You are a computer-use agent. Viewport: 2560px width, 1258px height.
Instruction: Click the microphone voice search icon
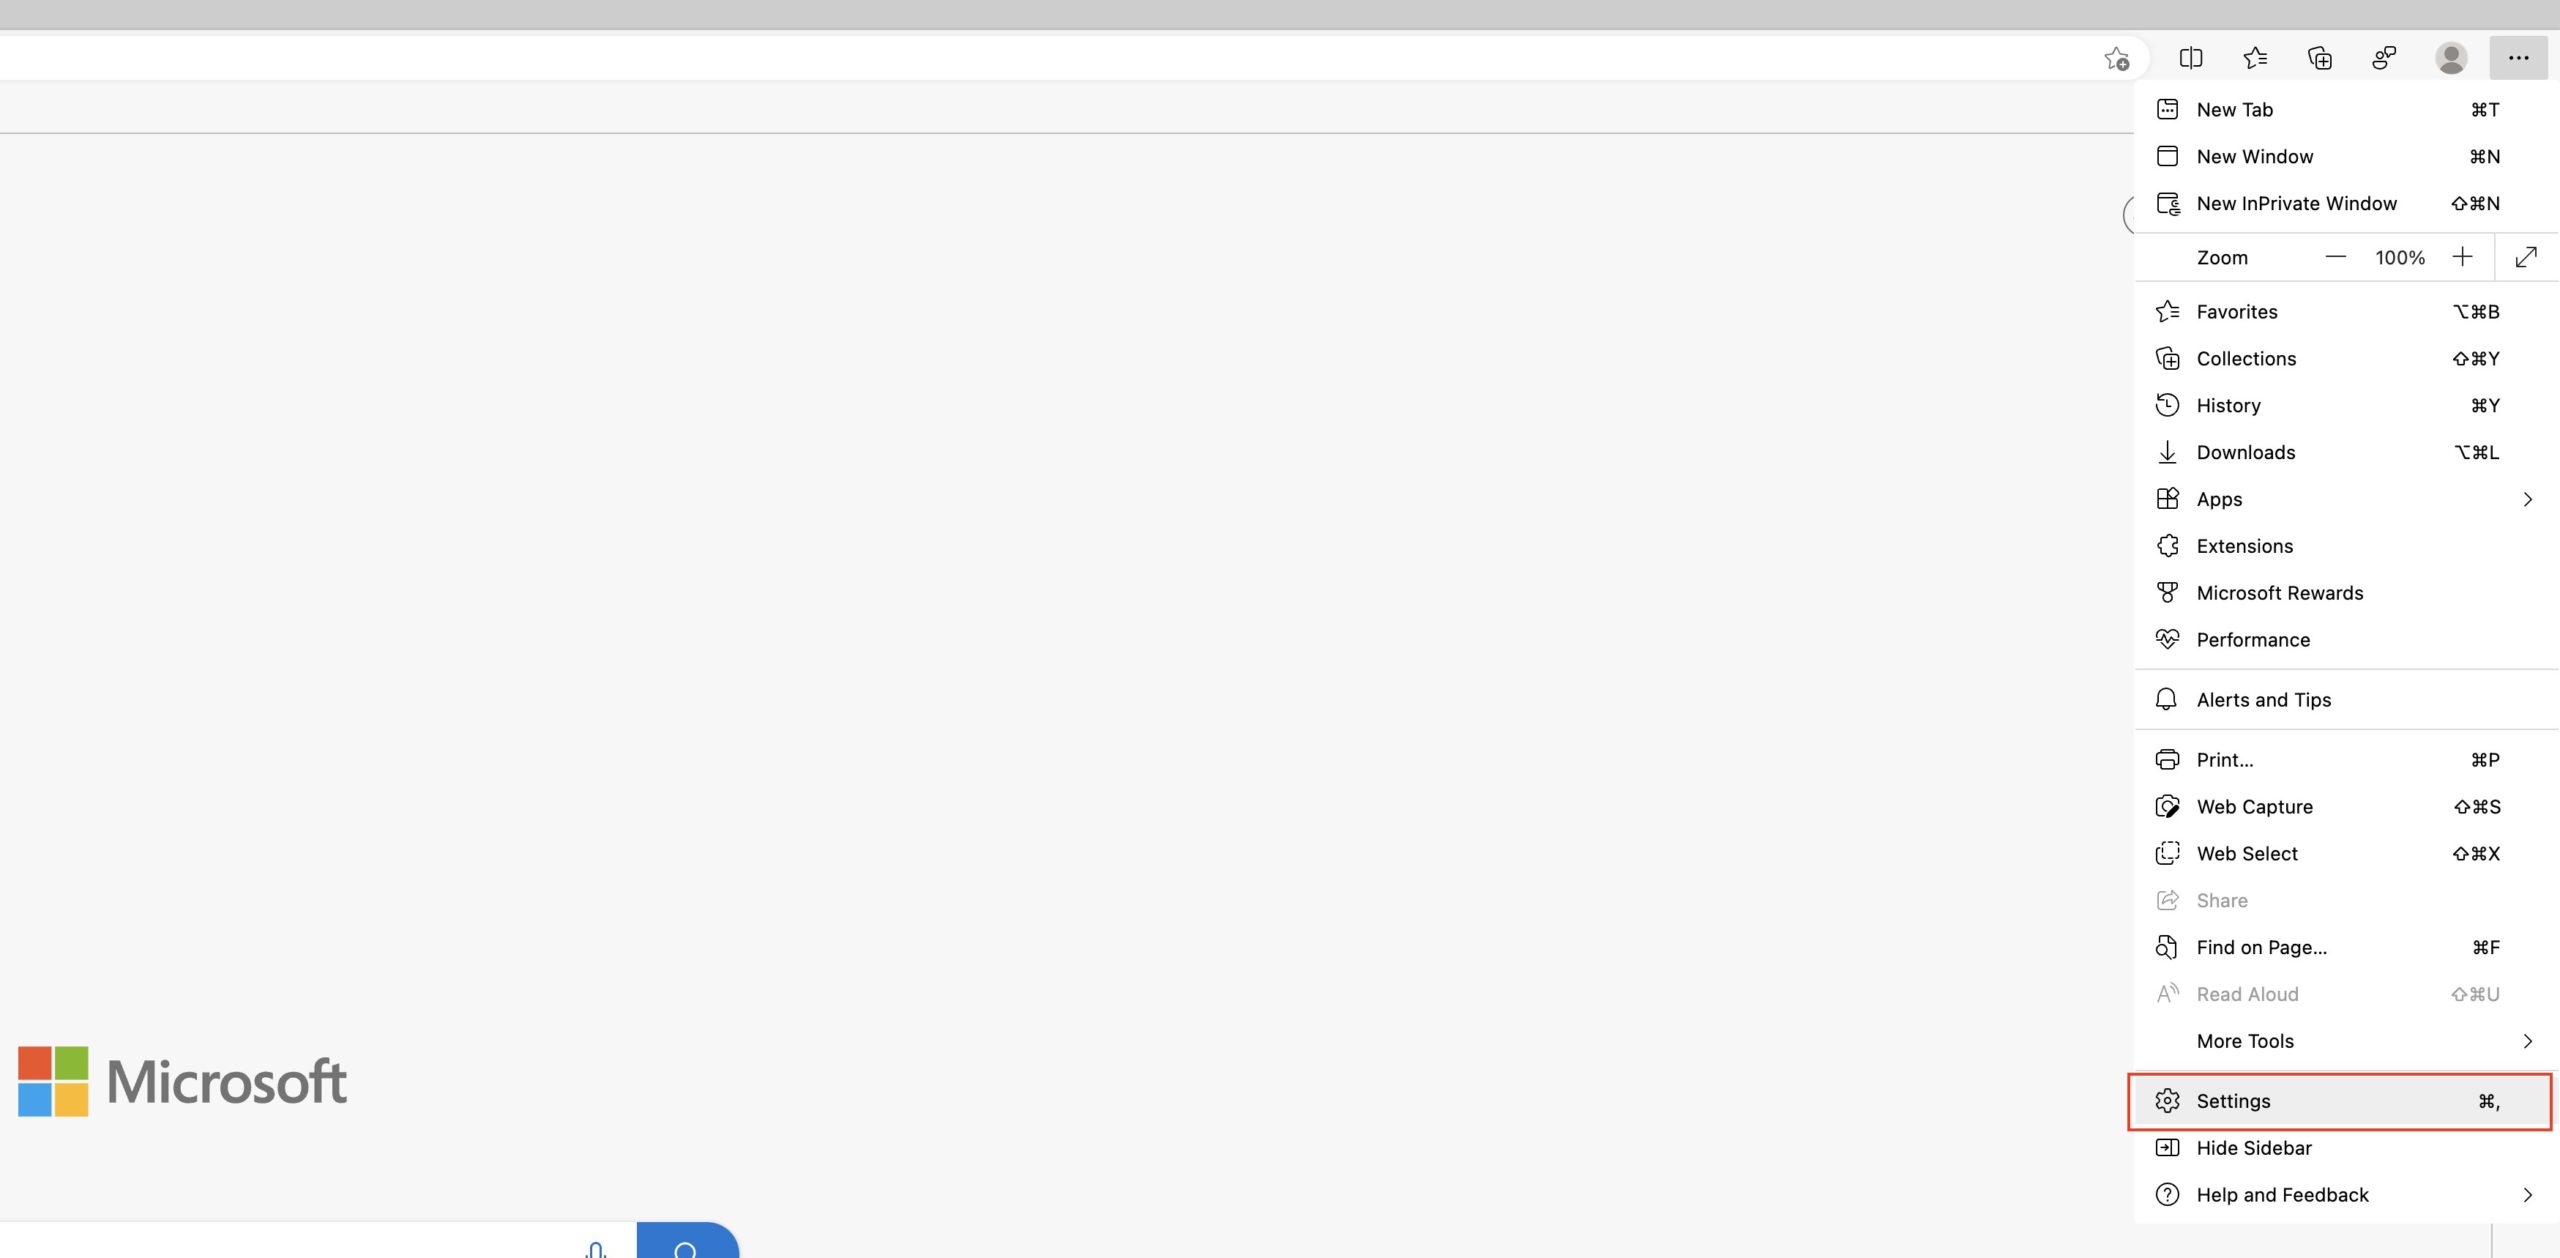(x=596, y=1248)
